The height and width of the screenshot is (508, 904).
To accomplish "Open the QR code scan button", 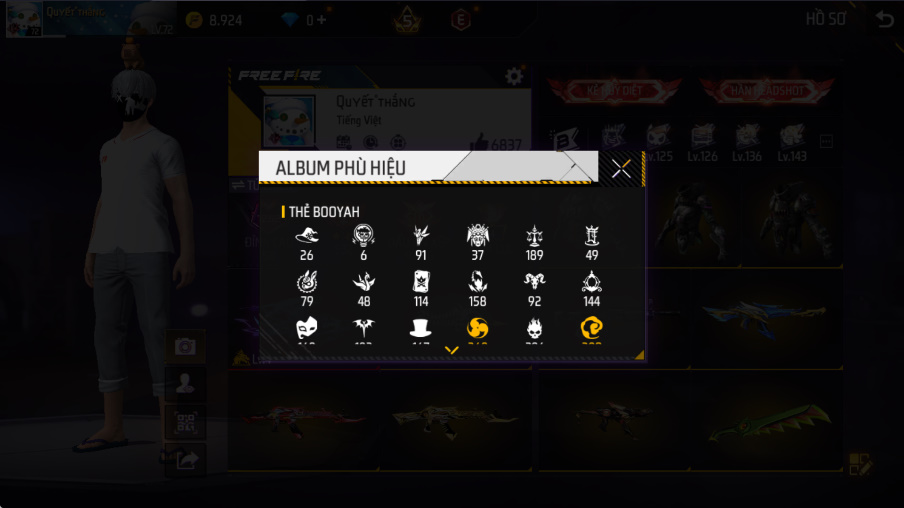I will point(185,422).
